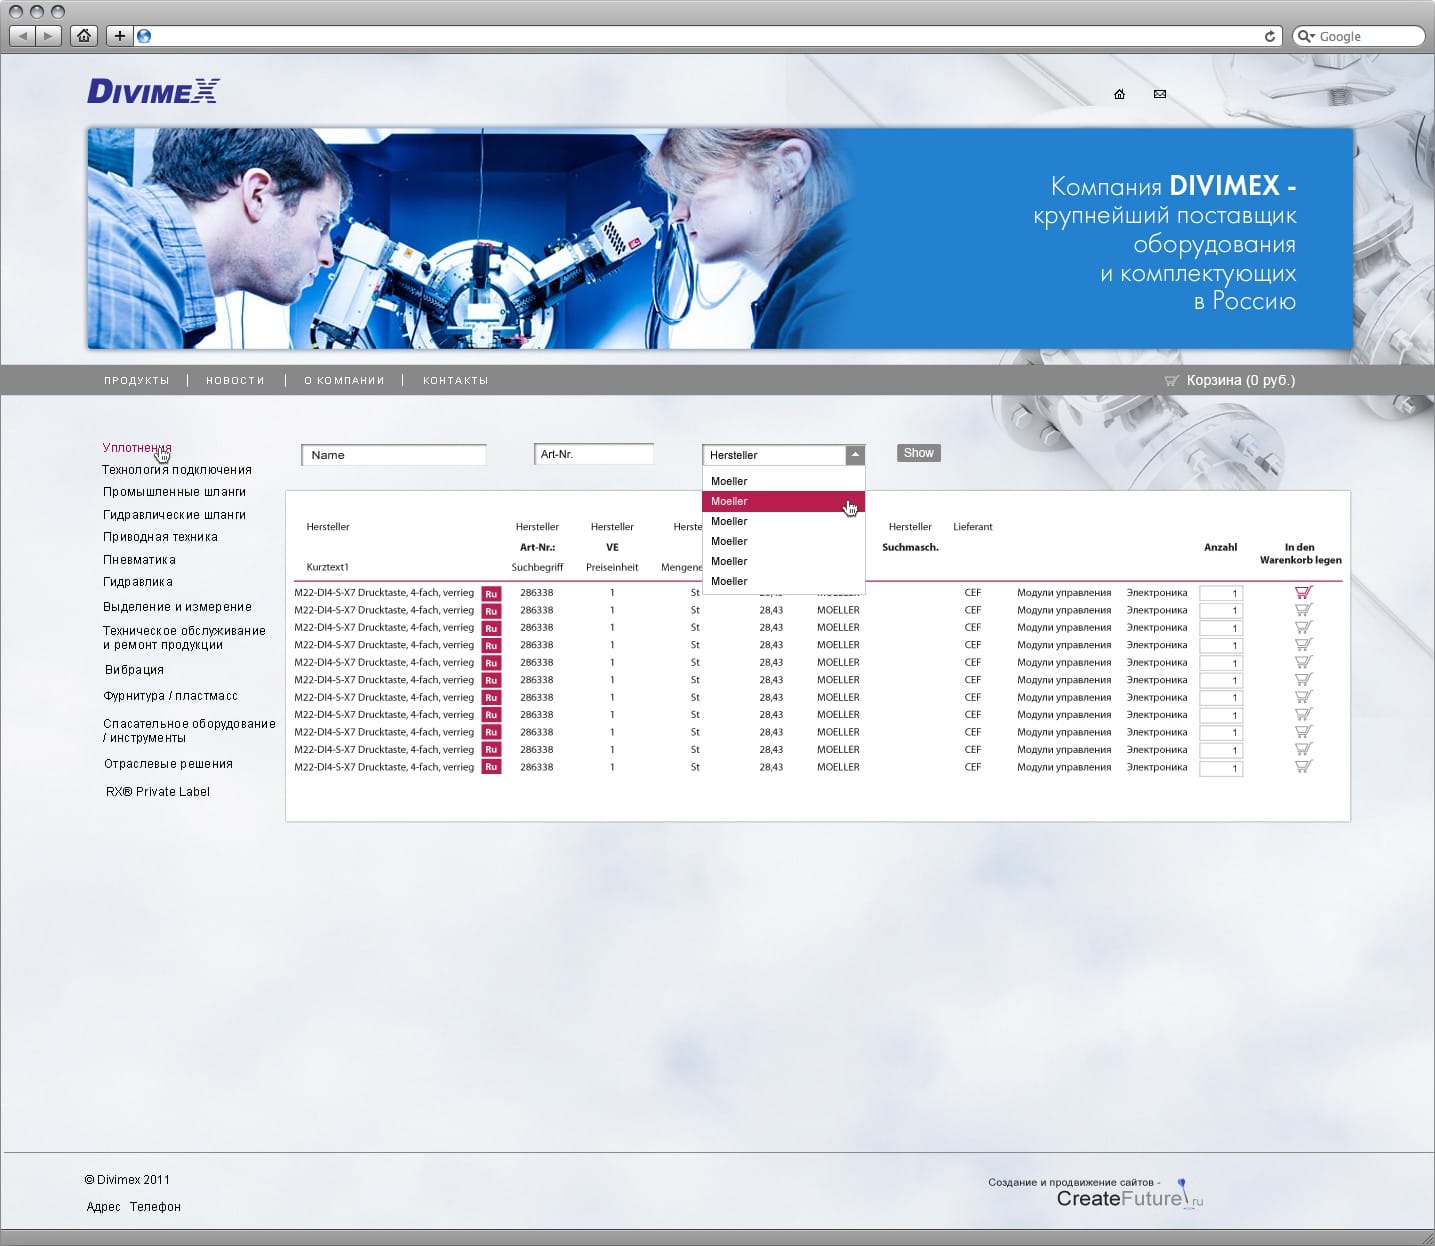Click the Адрес footer link
Screen dimensions: 1435x1246
pos(103,1207)
